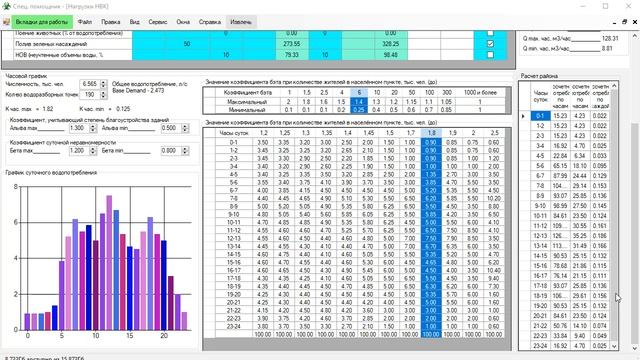This screenshot has height=360, width=640.
Task: Click the main window scroll up arrow
Action: pyautogui.click(x=635, y=36)
